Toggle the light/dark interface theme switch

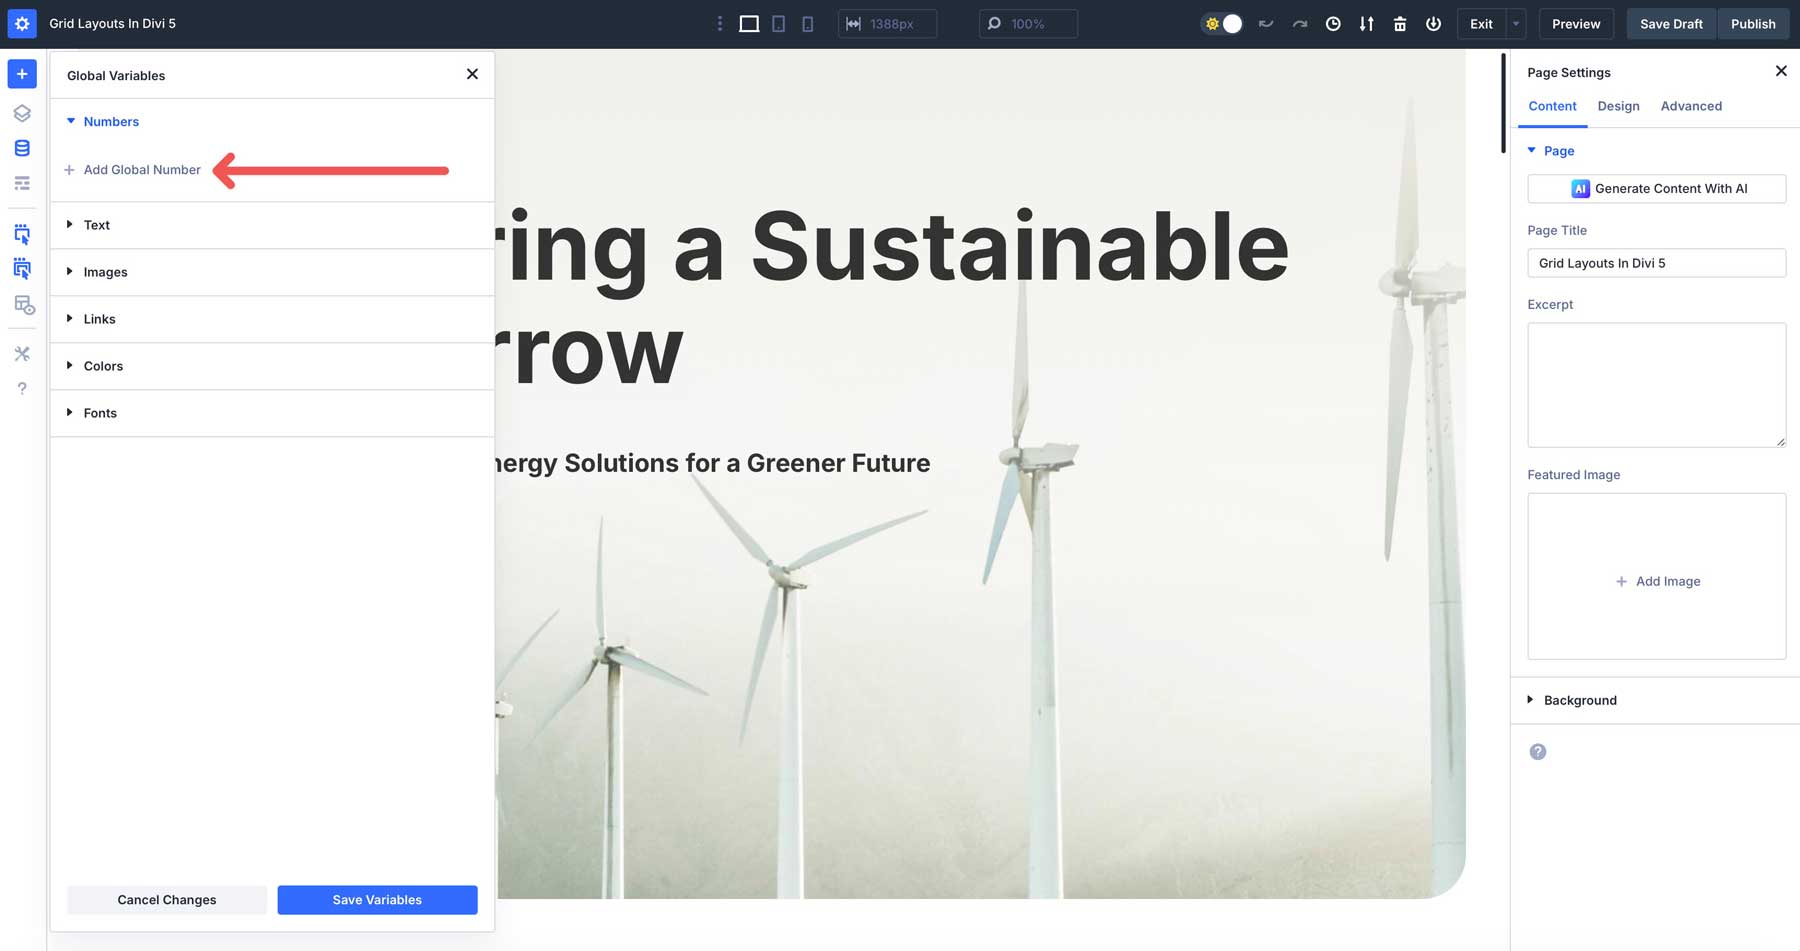[1222, 22]
